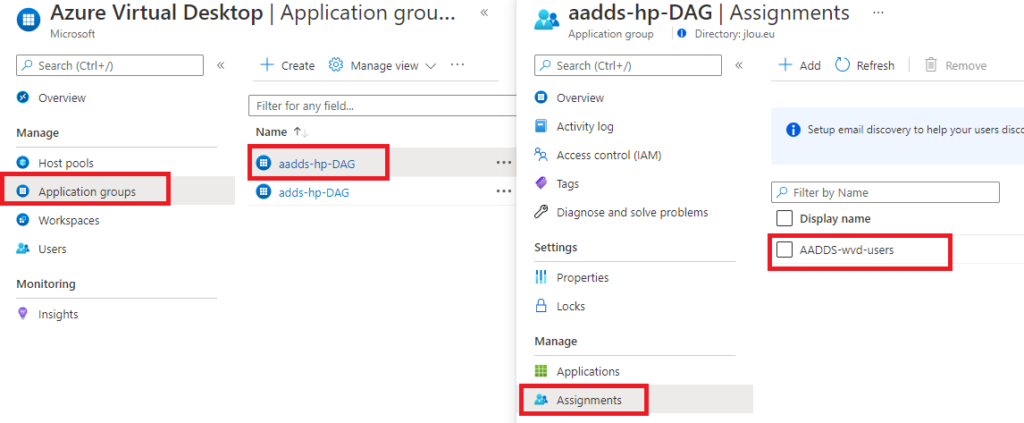Open more toolbar options next to Manage view
Screen dimensions: 1024x423
tap(457, 65)
